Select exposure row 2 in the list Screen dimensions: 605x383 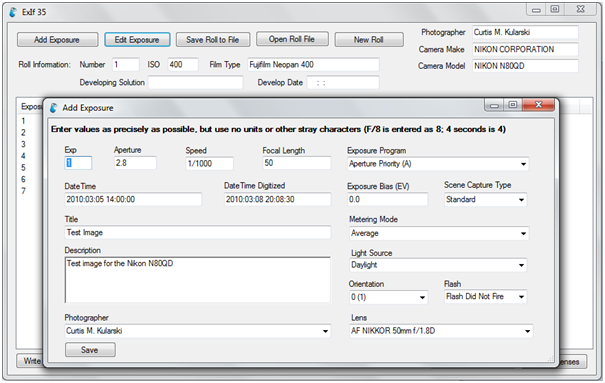(23, 133)
